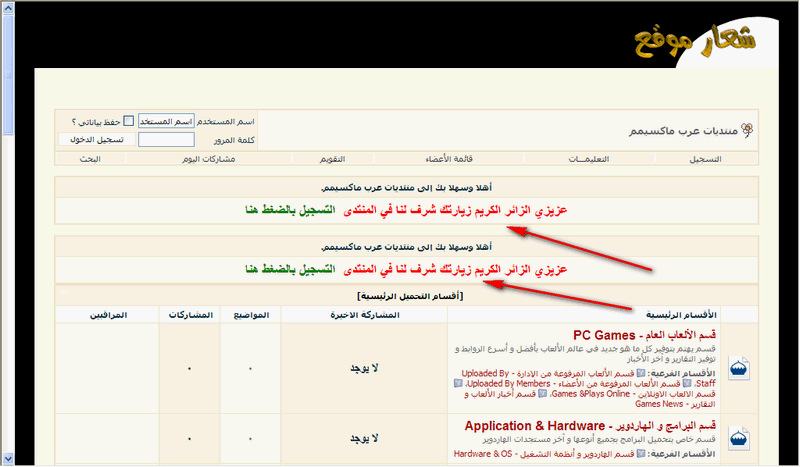This screenshot has height=467, width=800.
Task: Click the الأقسام الرئيسية column header
Action: coord(681,315)
